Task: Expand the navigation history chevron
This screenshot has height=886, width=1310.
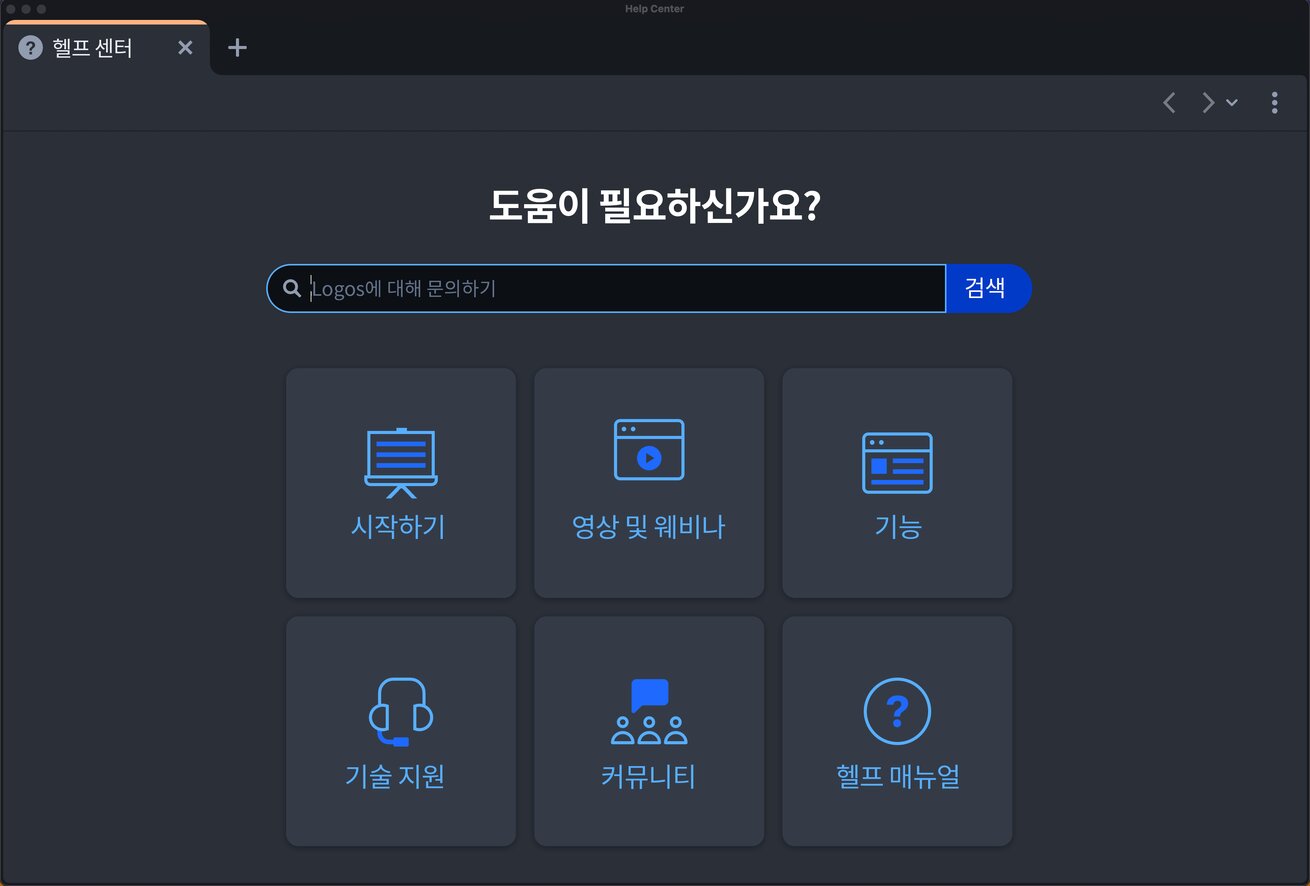Action: point(1231,102)
